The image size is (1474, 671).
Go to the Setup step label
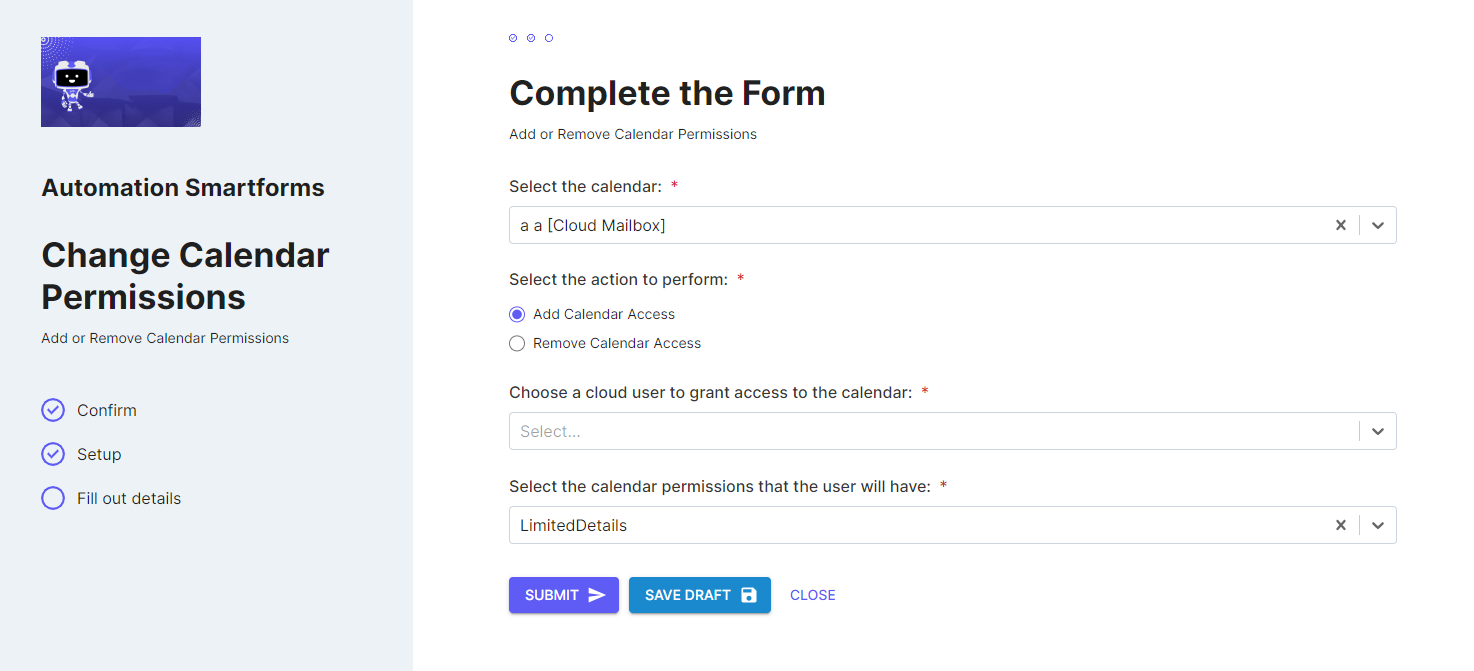pos(99,454)
